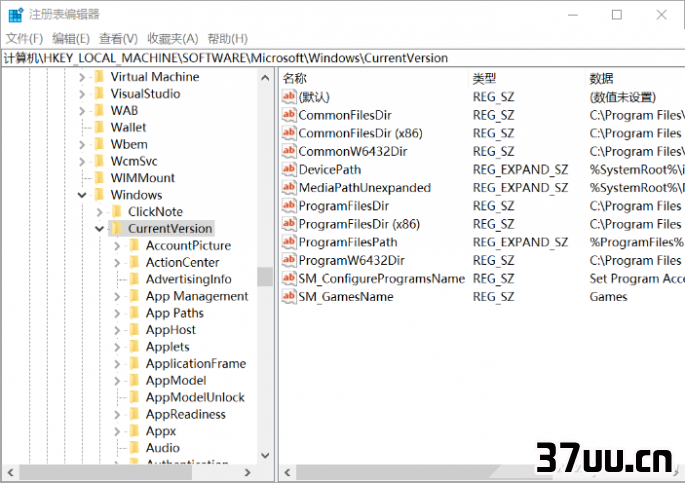Click the string icon beside MediaPathUnexpanded

click(x=289, y=187)
